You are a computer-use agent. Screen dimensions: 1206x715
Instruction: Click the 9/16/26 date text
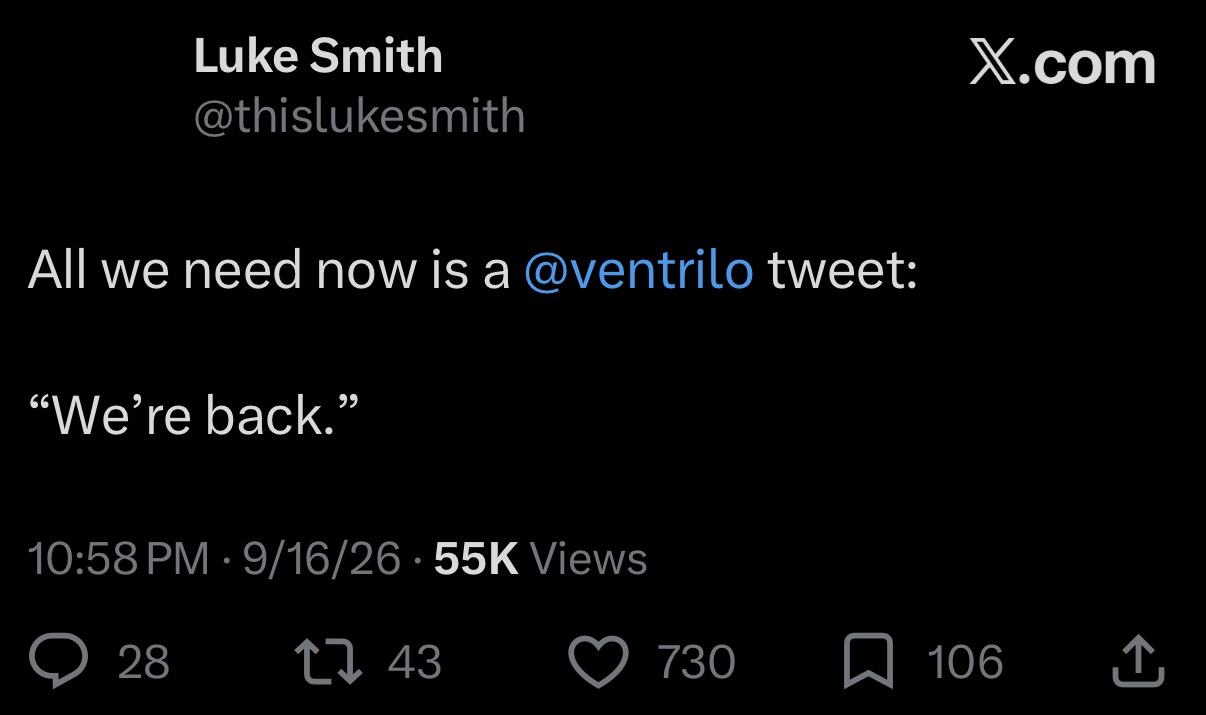(322, 558)
